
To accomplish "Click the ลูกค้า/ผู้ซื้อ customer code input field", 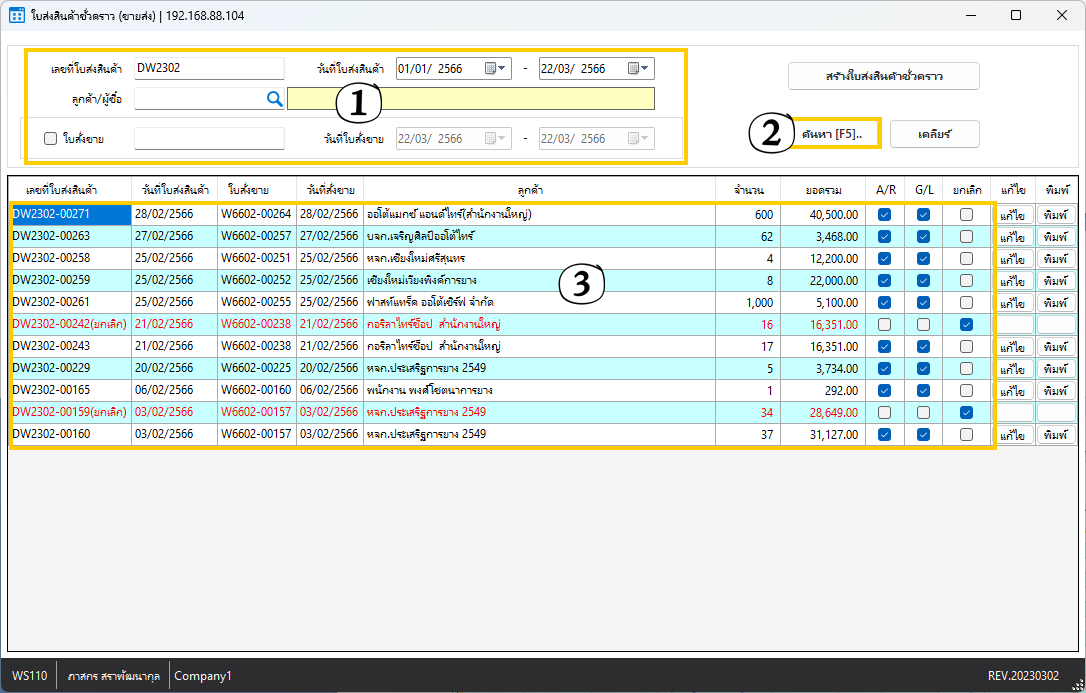I will 197,98.
